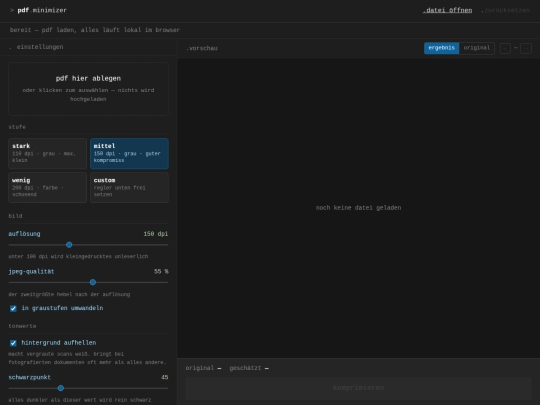Go to next preview page arrow
540x405 pixels.
coord(526,48)
